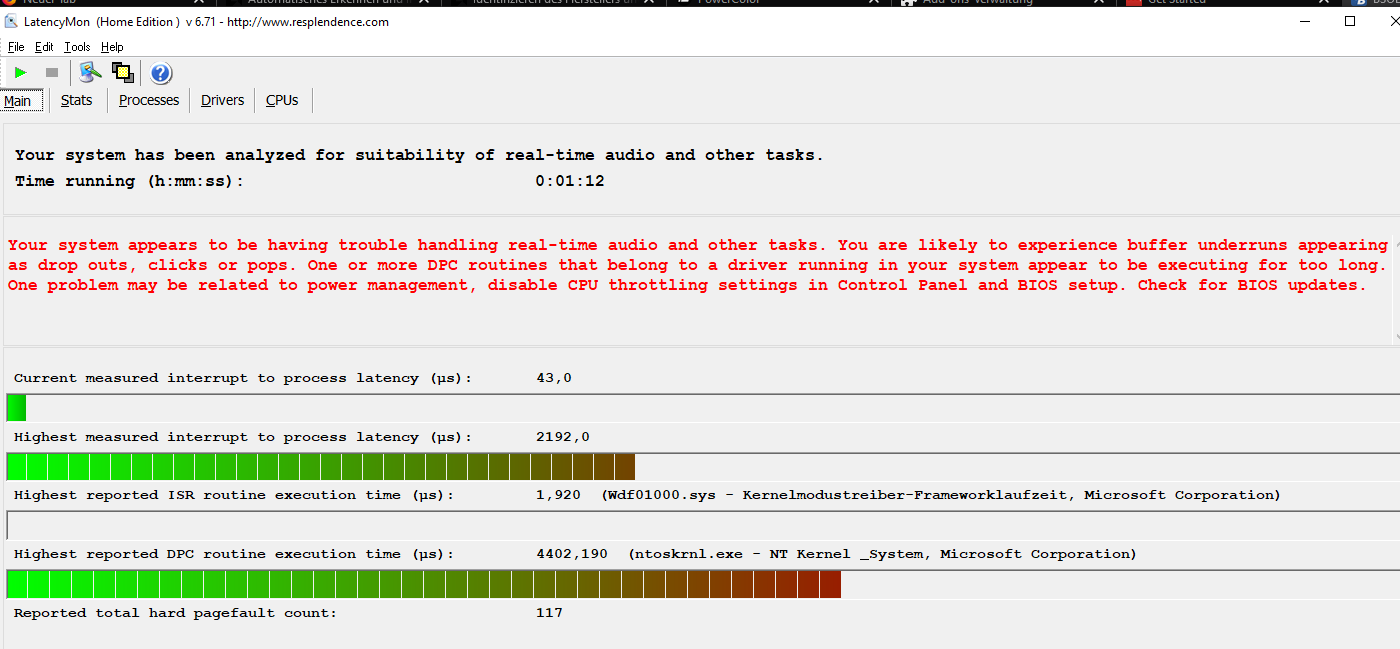The image size is (1400, 649).
Task: Select the ISR execution time value 1,920
Action: point(558,495)
